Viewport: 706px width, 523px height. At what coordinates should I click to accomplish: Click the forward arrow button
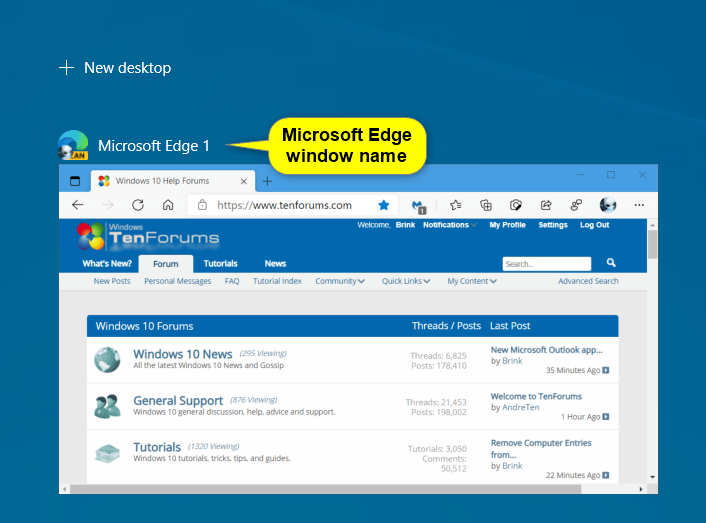[108, 205]
